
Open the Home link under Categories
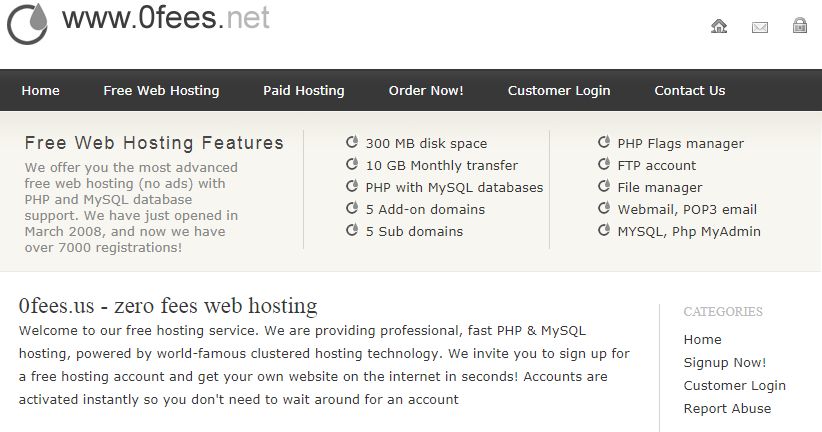702,339
